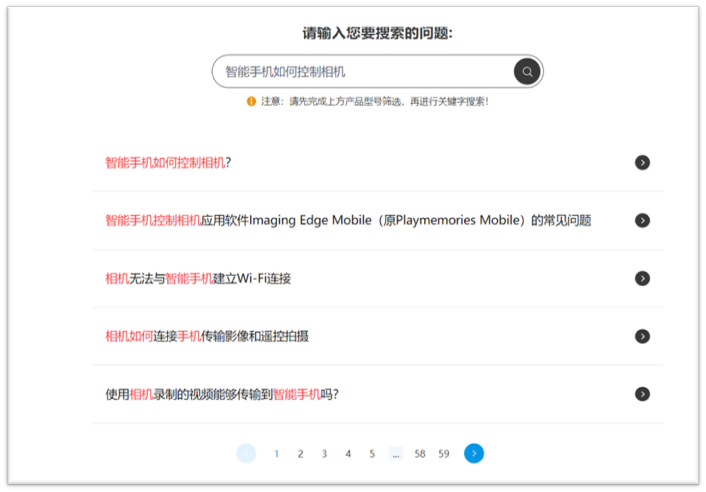The height and width of the screenshot is (492, 706).
Task: Jump to page 58 of results
Action: pyautogui.click(x=420, y=454)
